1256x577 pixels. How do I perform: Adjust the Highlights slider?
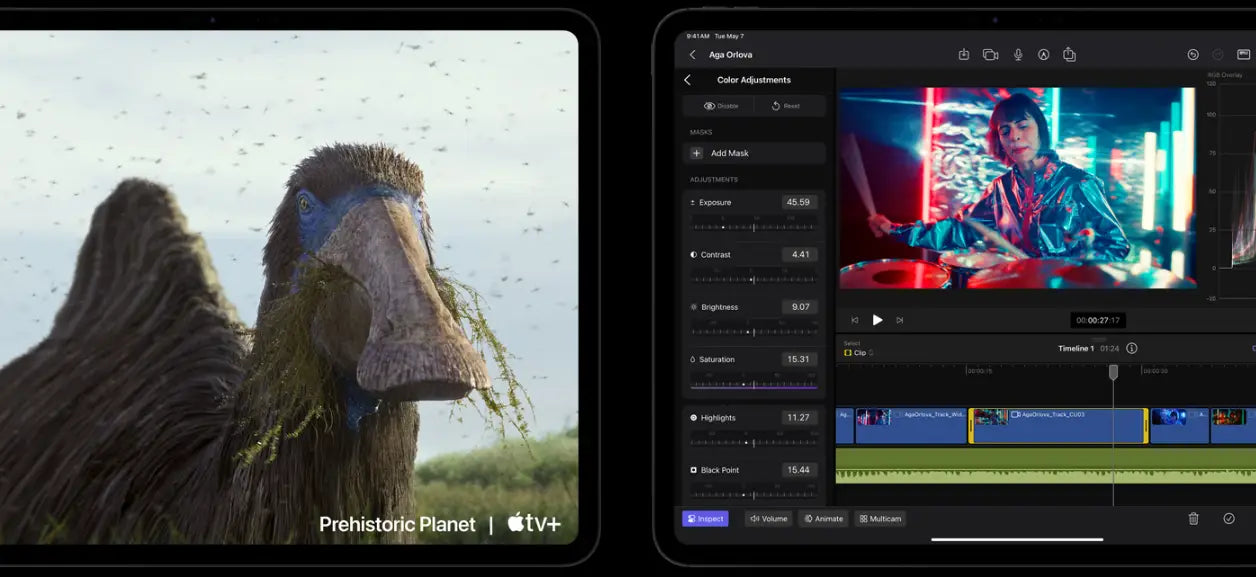[x=754, y=441]
